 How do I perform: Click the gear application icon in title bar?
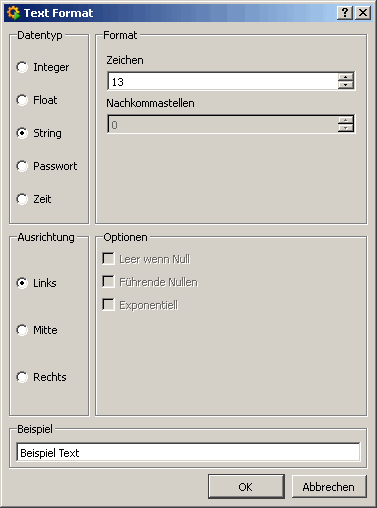pos(13,13)
